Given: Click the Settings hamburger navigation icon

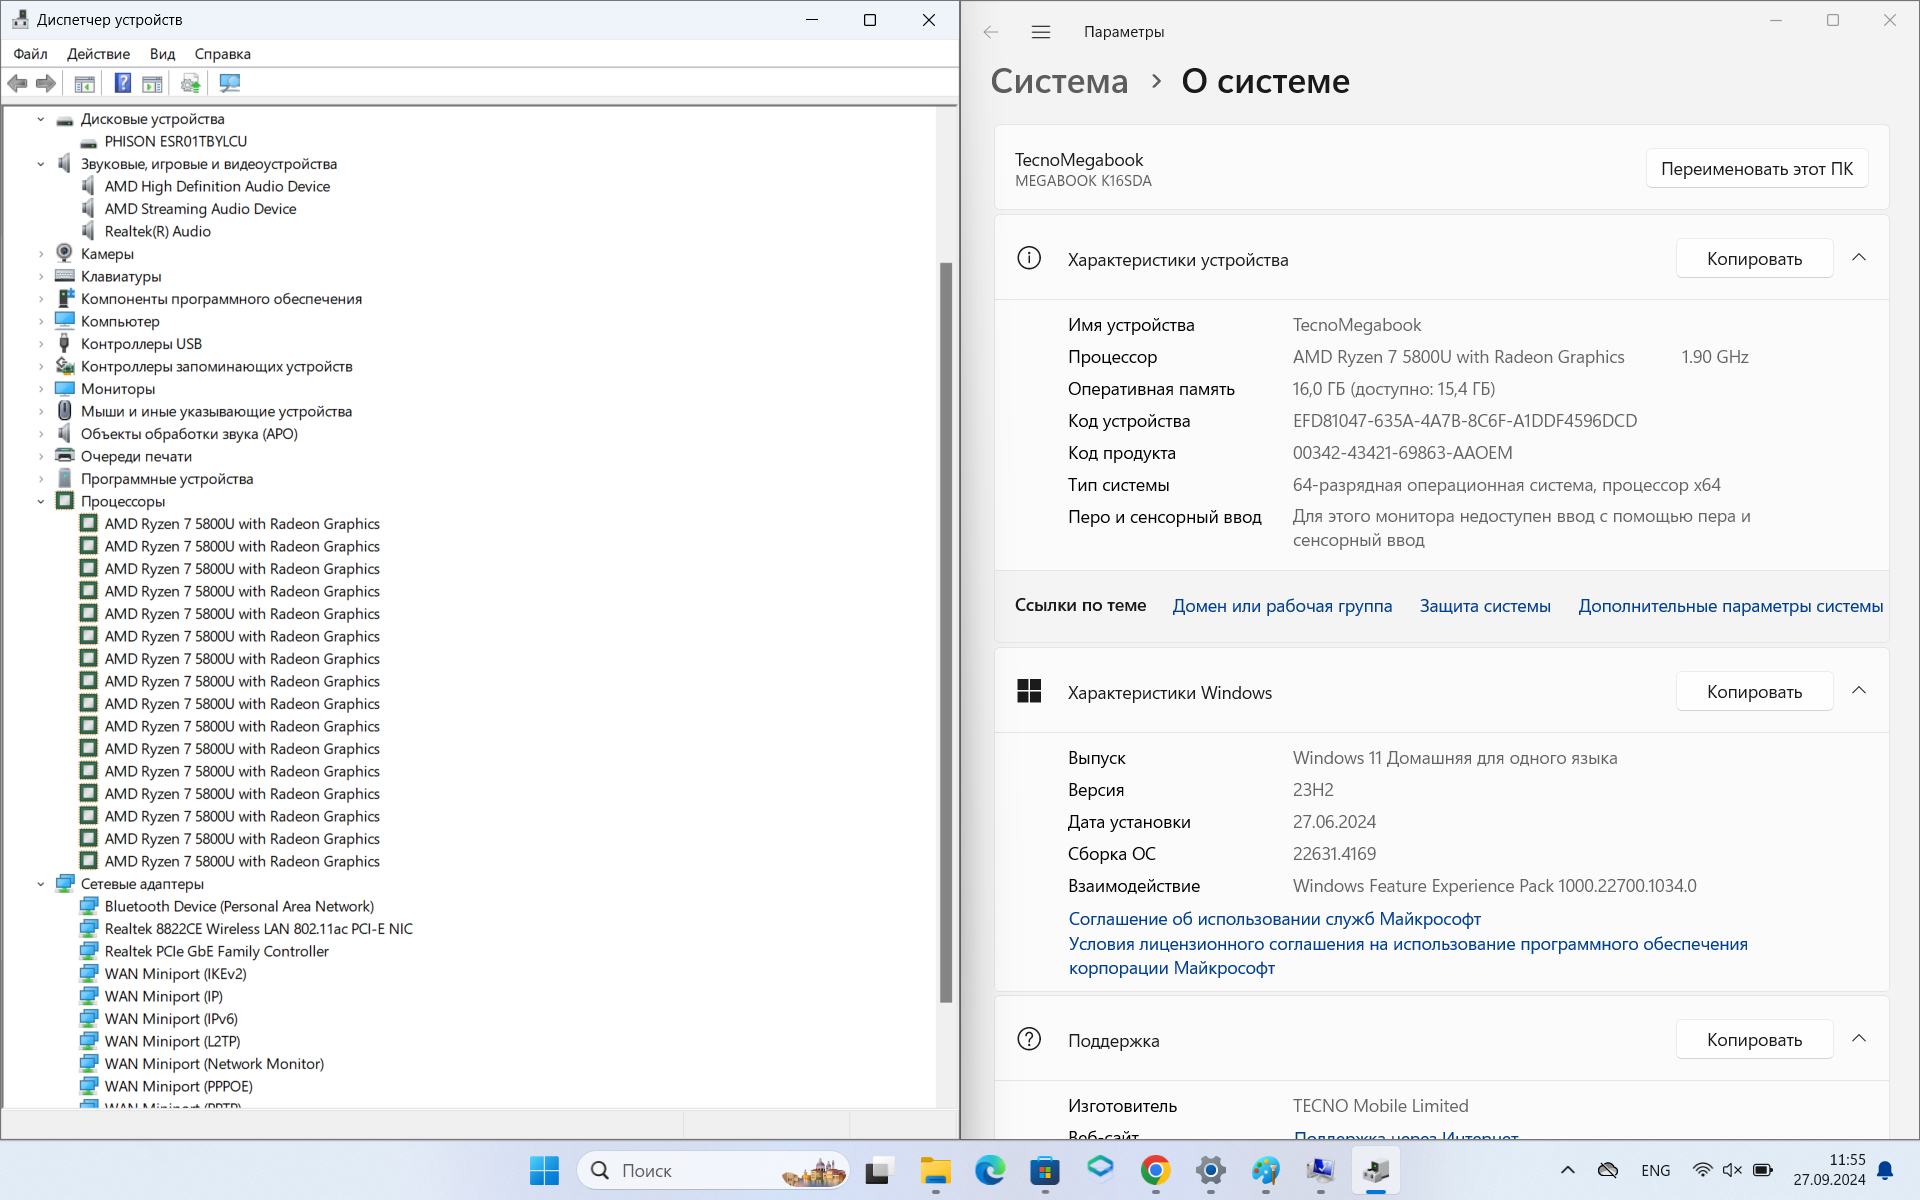Looking at the screenshot, I should [x=1040, y=32].
